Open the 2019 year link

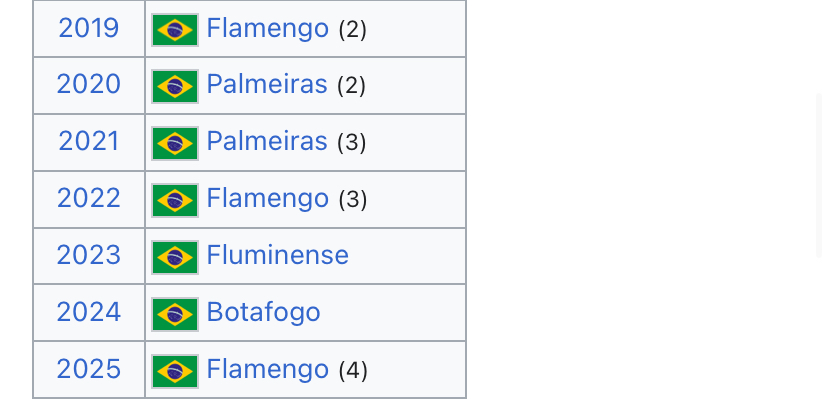pos(89,28)
